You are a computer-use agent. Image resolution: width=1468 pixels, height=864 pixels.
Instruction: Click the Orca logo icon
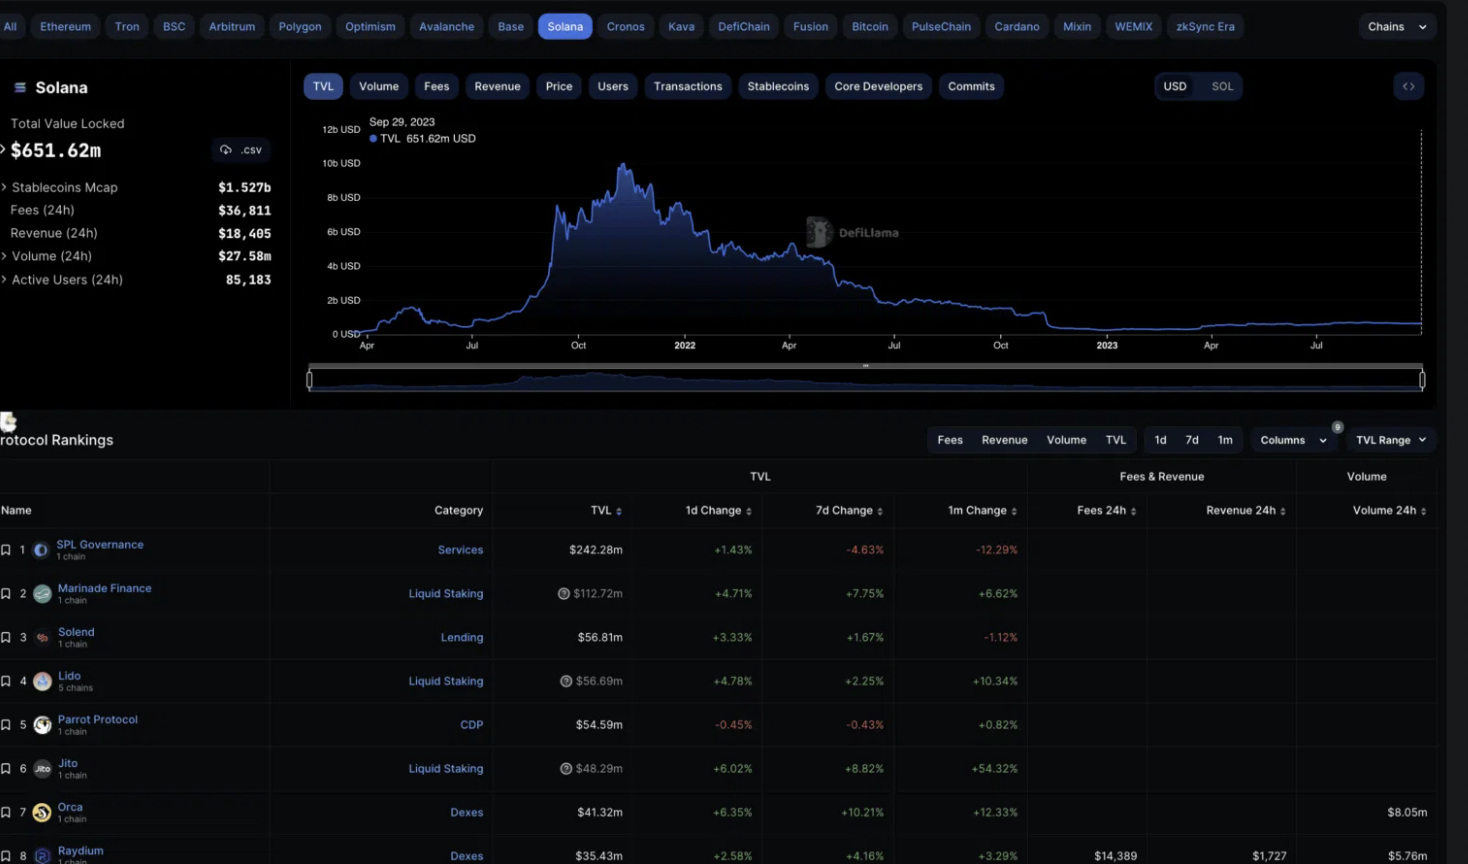point(42,813)
